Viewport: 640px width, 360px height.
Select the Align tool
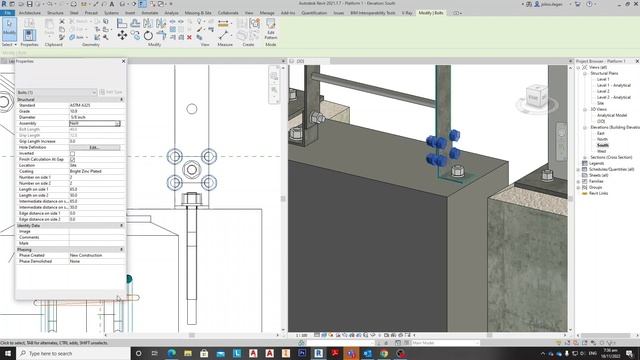(x=122, y=23)
